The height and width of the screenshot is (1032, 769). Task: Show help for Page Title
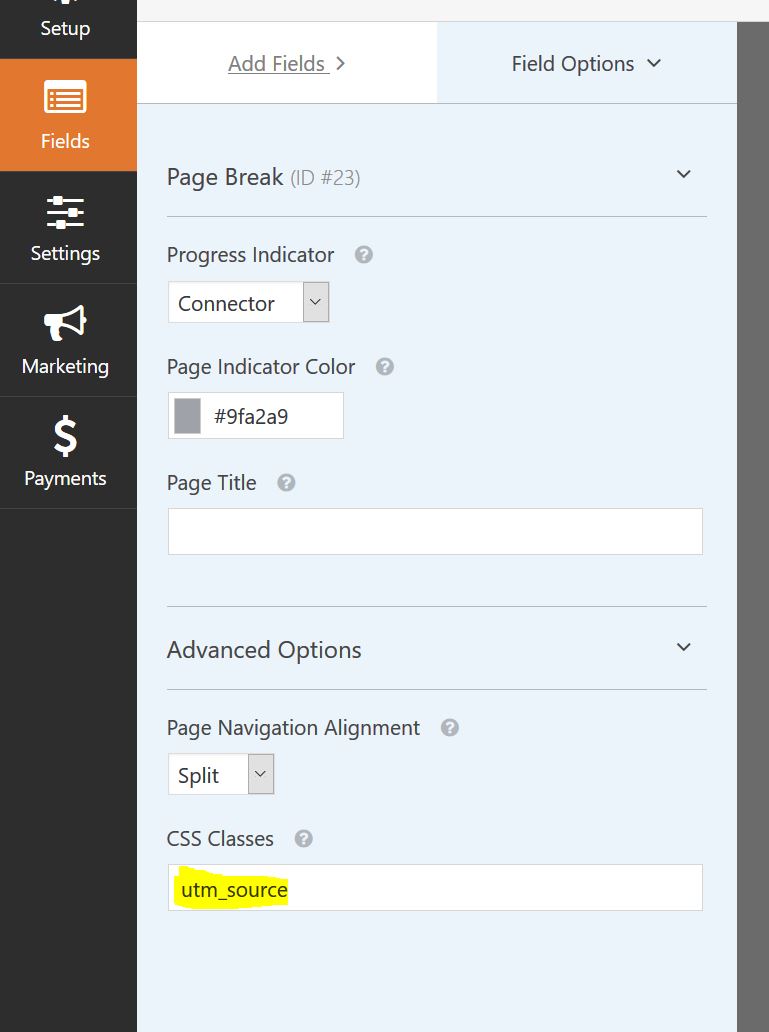(x=286, y=482)
